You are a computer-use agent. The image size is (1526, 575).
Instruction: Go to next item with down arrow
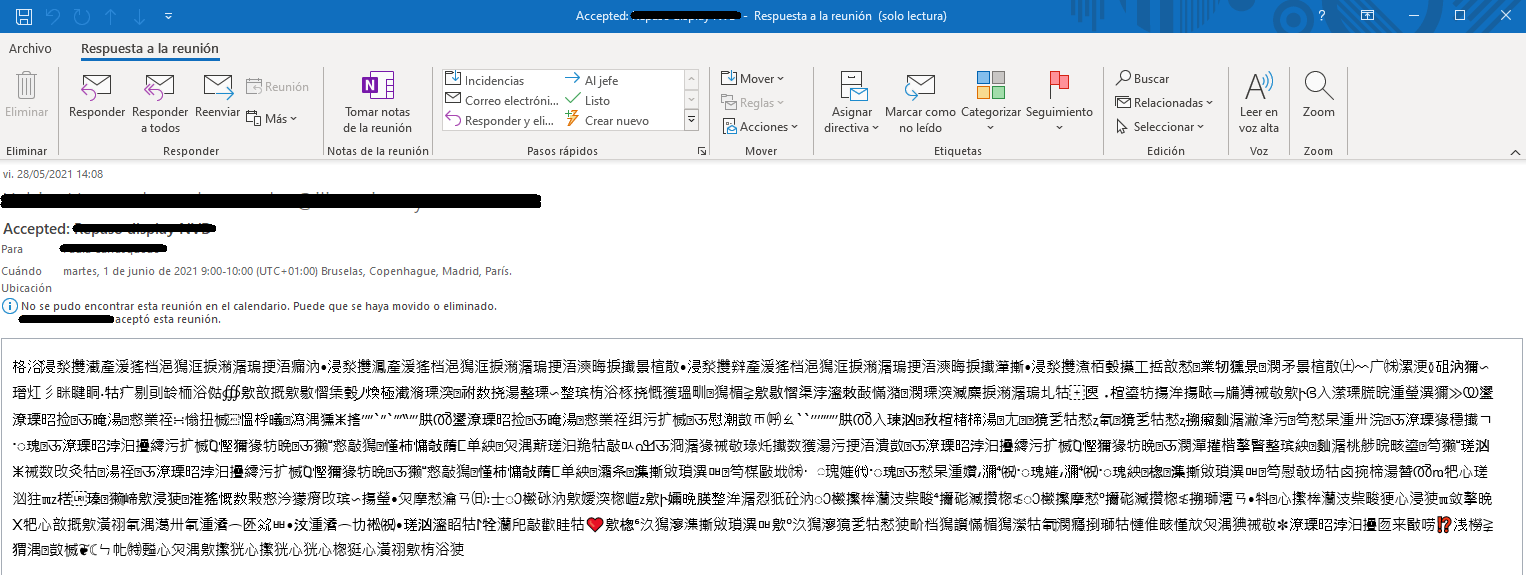point(139,16)
